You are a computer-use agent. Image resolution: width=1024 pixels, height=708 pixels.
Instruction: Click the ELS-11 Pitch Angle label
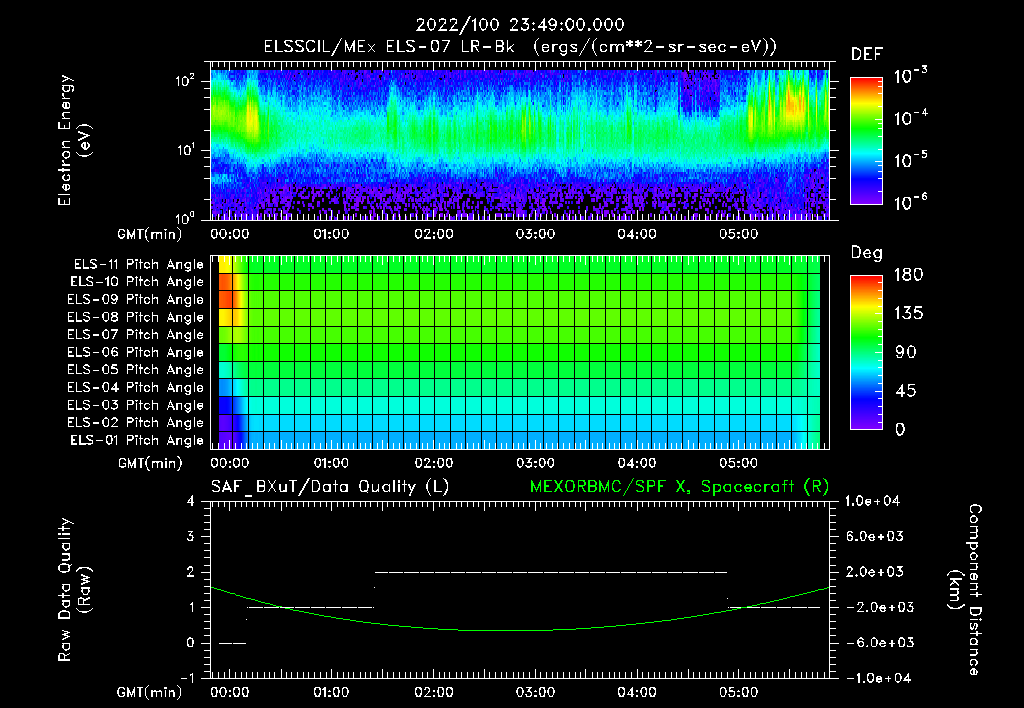tap(138, 265)
